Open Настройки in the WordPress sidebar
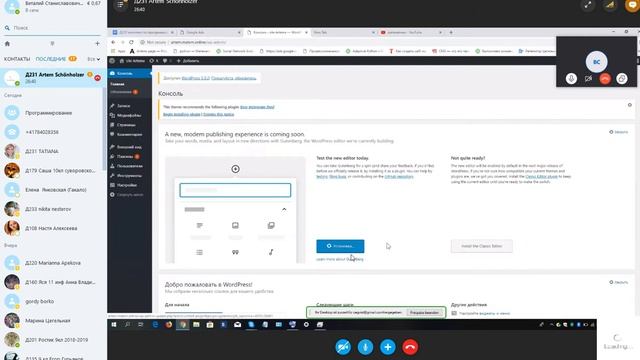Screen dimensions: 640x360 pyautogui.click(x=130, y=185)
